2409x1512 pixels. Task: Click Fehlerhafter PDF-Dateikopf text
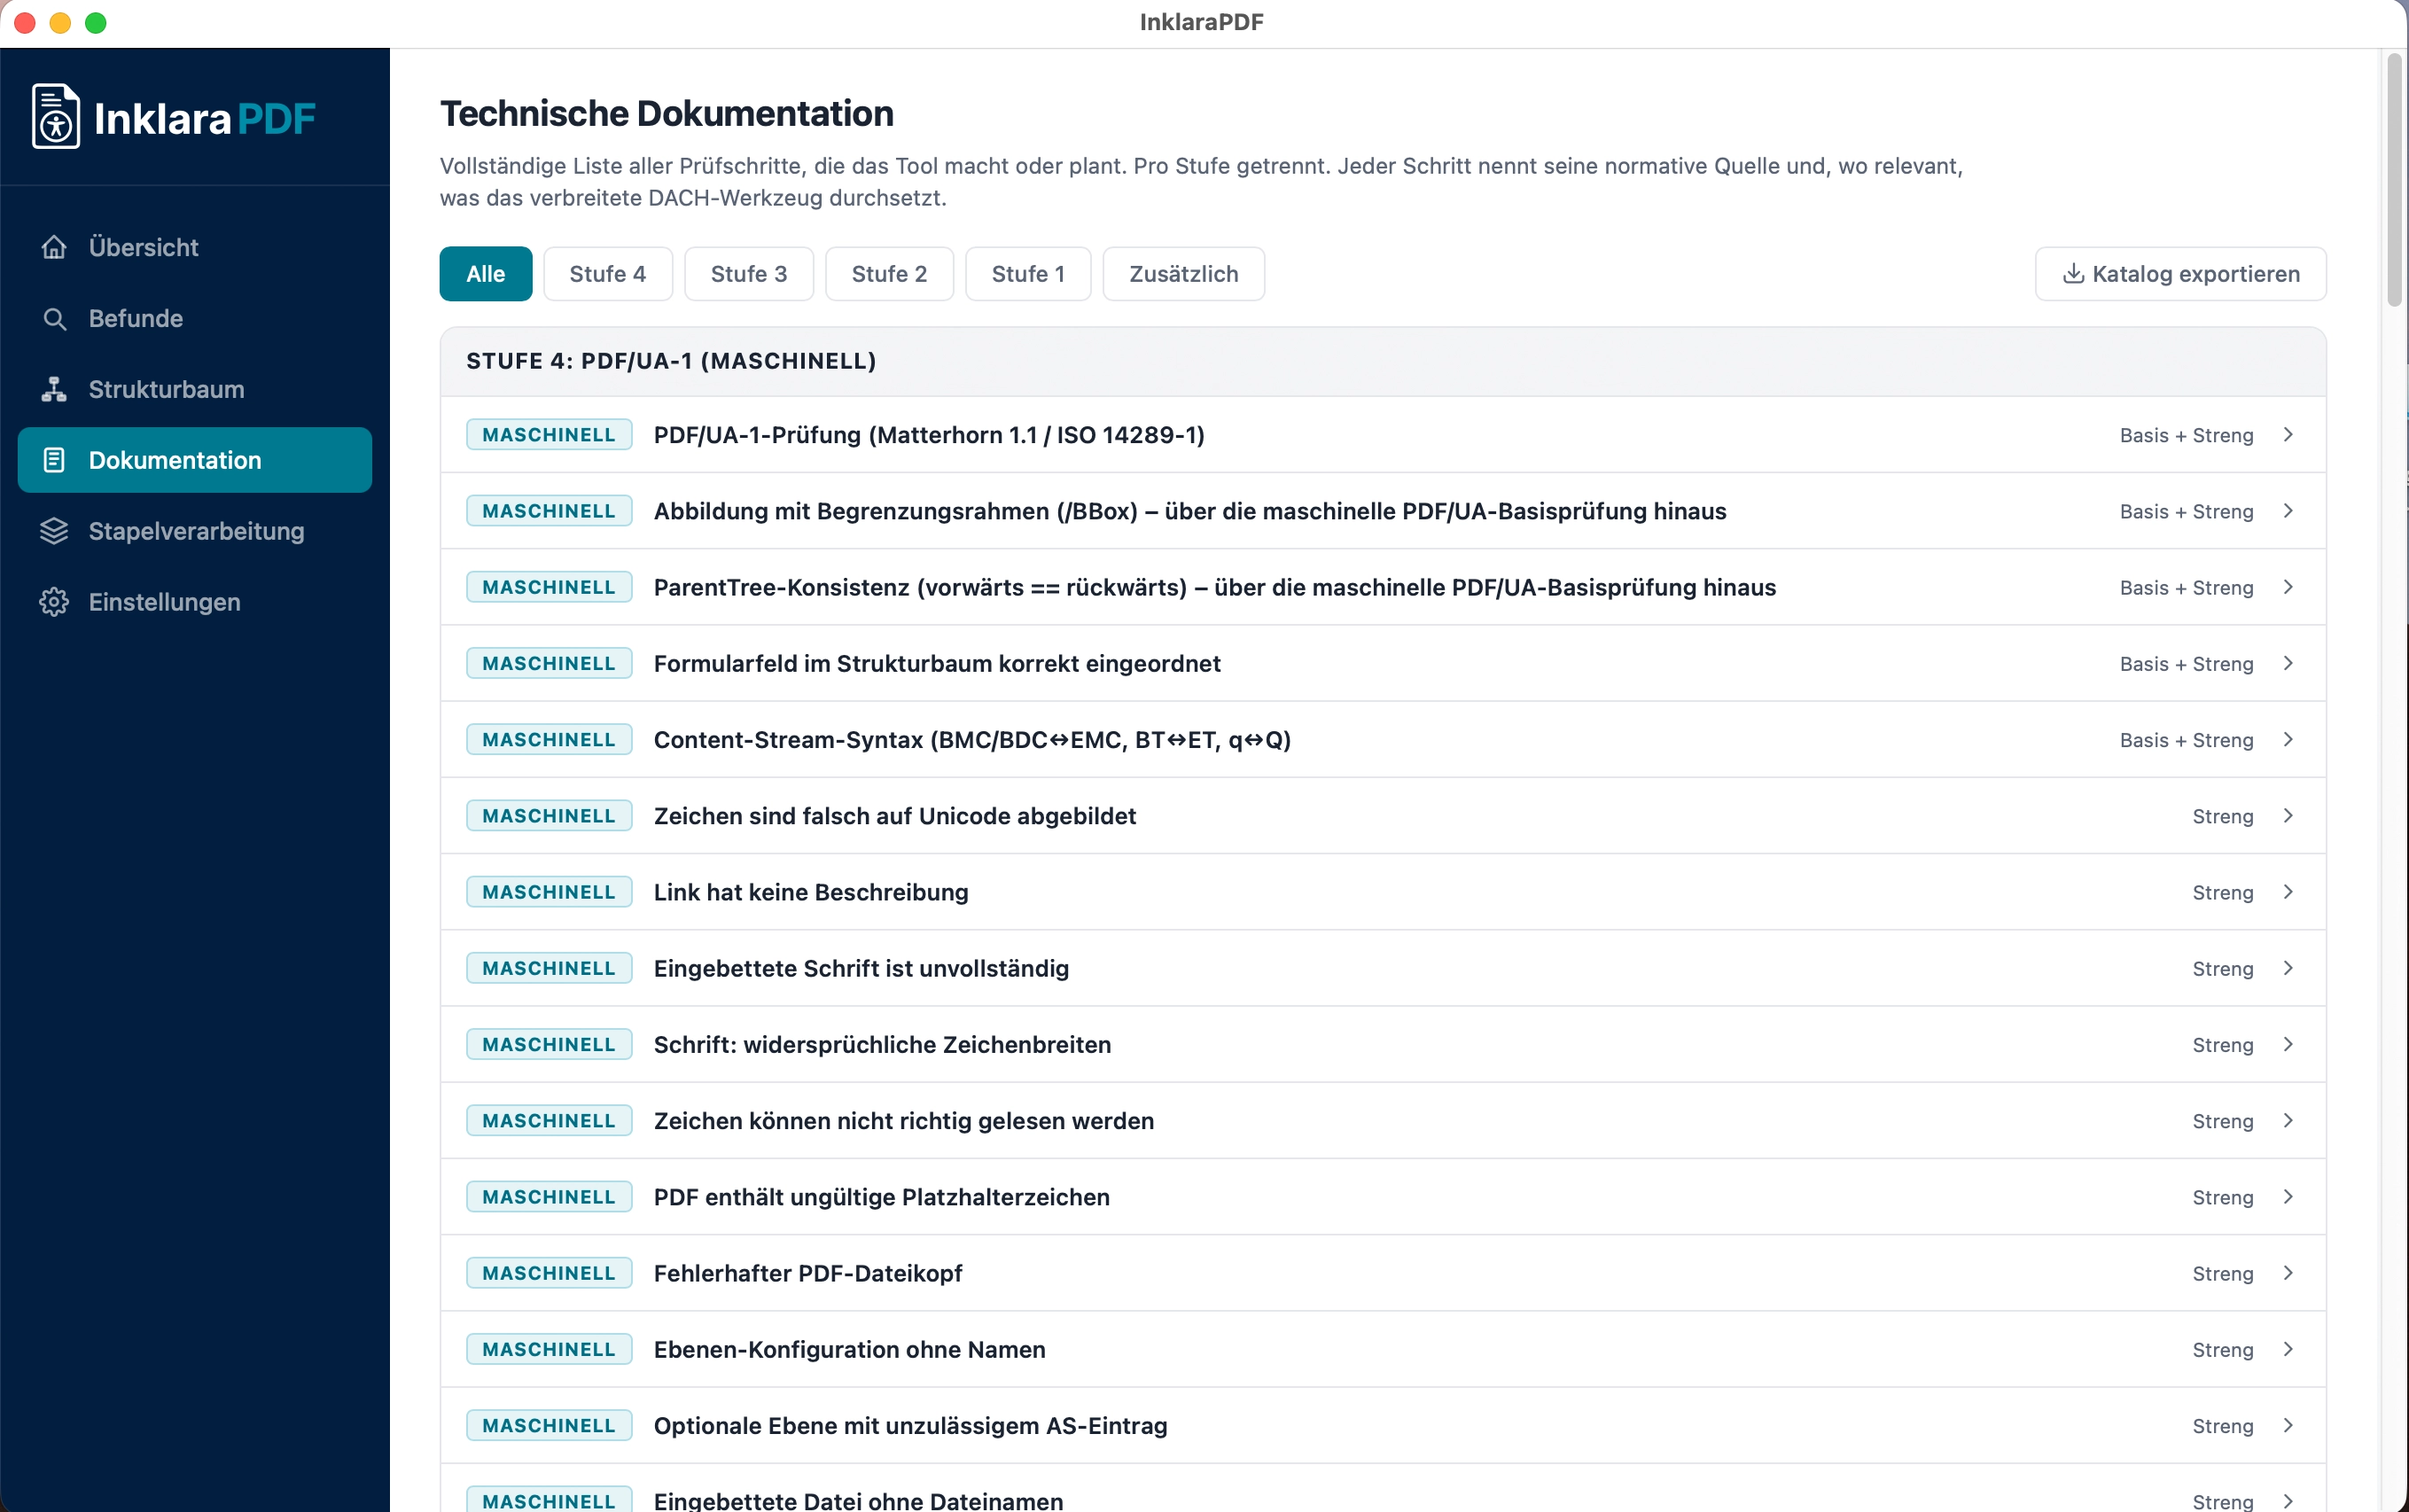[x=808, y=1273]
